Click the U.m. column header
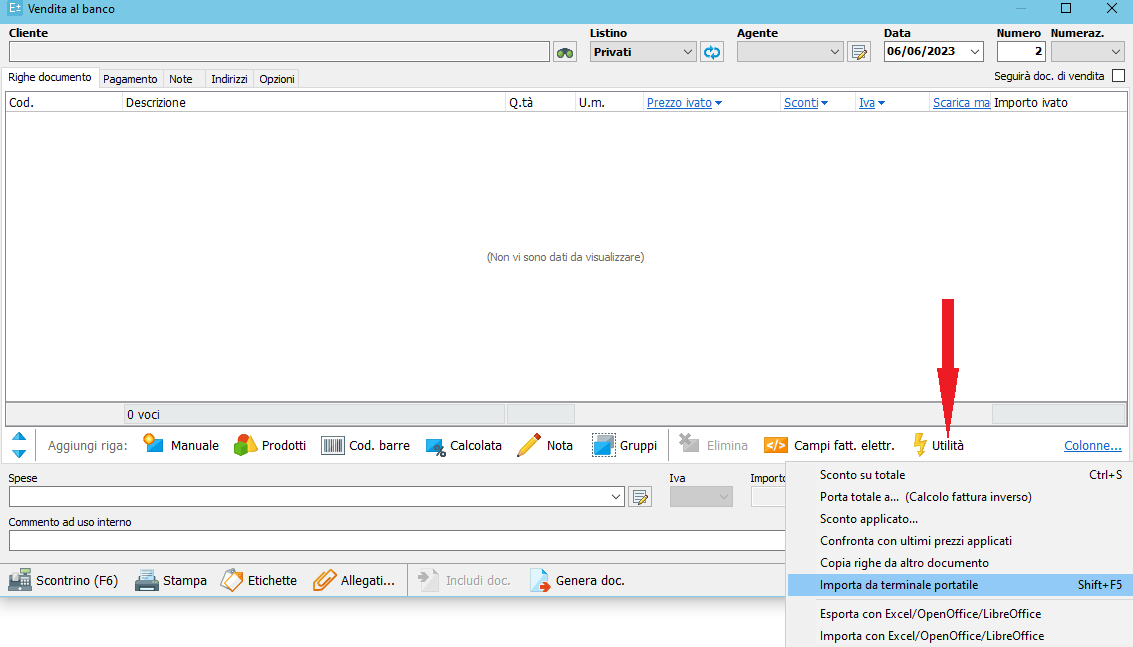This screenshot has width=1133, height=647. point(609,103)
